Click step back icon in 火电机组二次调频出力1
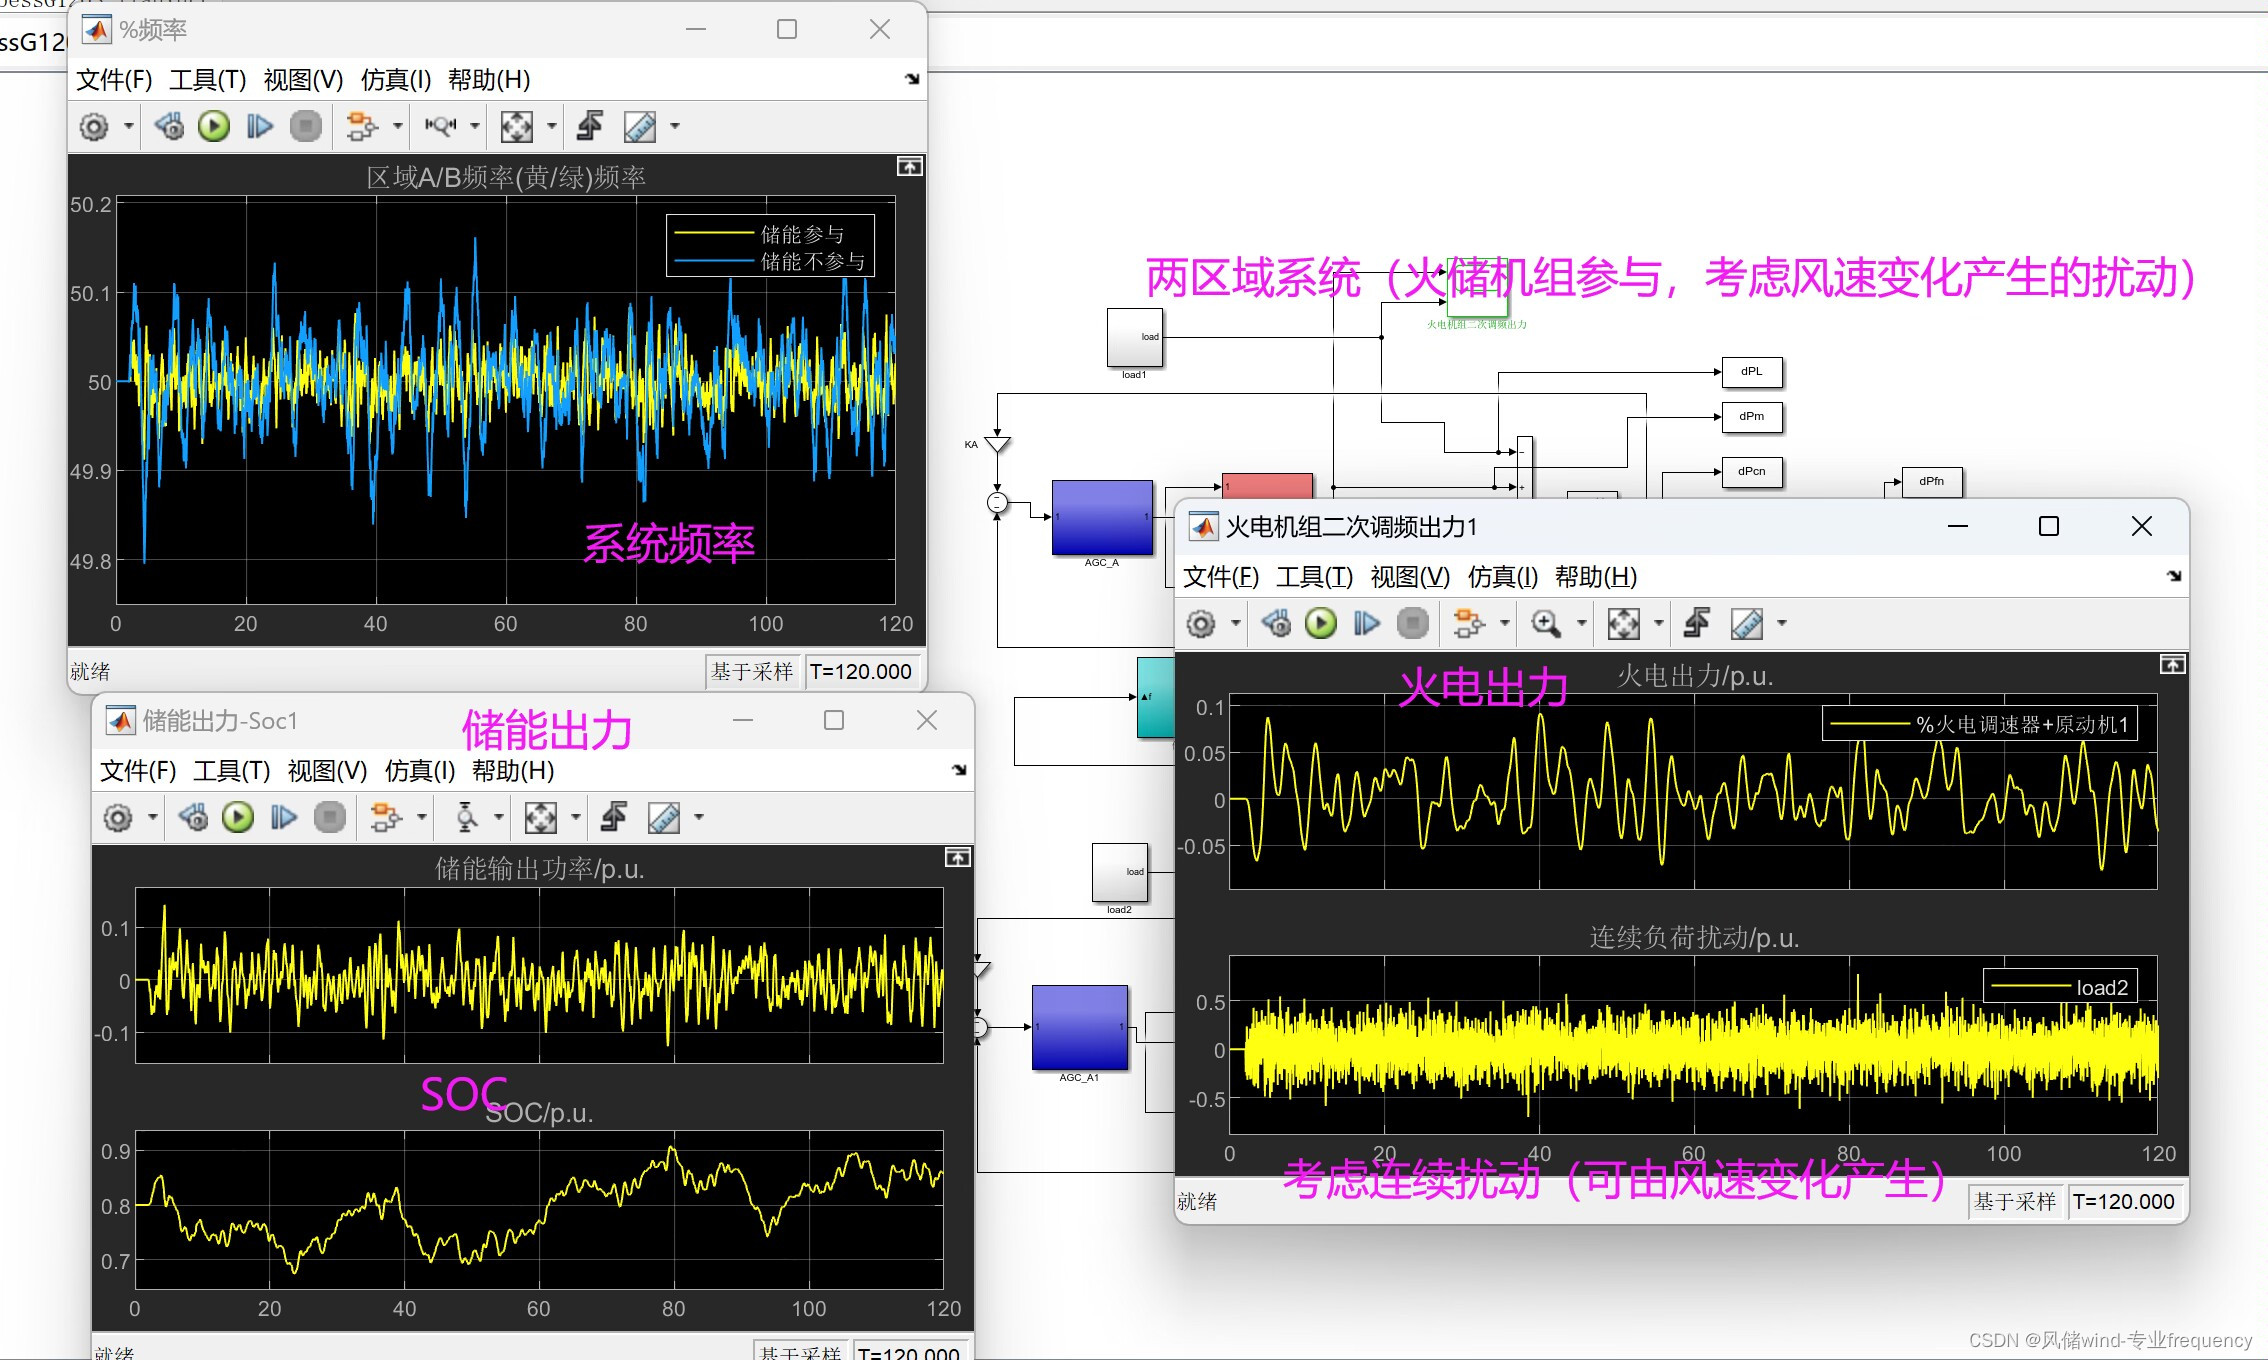Viewport: 2268px width, 1360px height. (x=1276, y=625)
